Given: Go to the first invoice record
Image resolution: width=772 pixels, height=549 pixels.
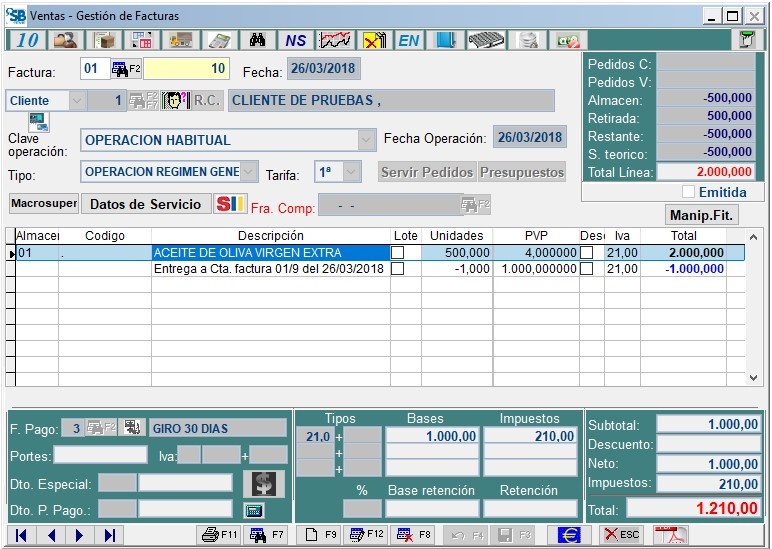Looking at the screenshot, I should (21, 535).
